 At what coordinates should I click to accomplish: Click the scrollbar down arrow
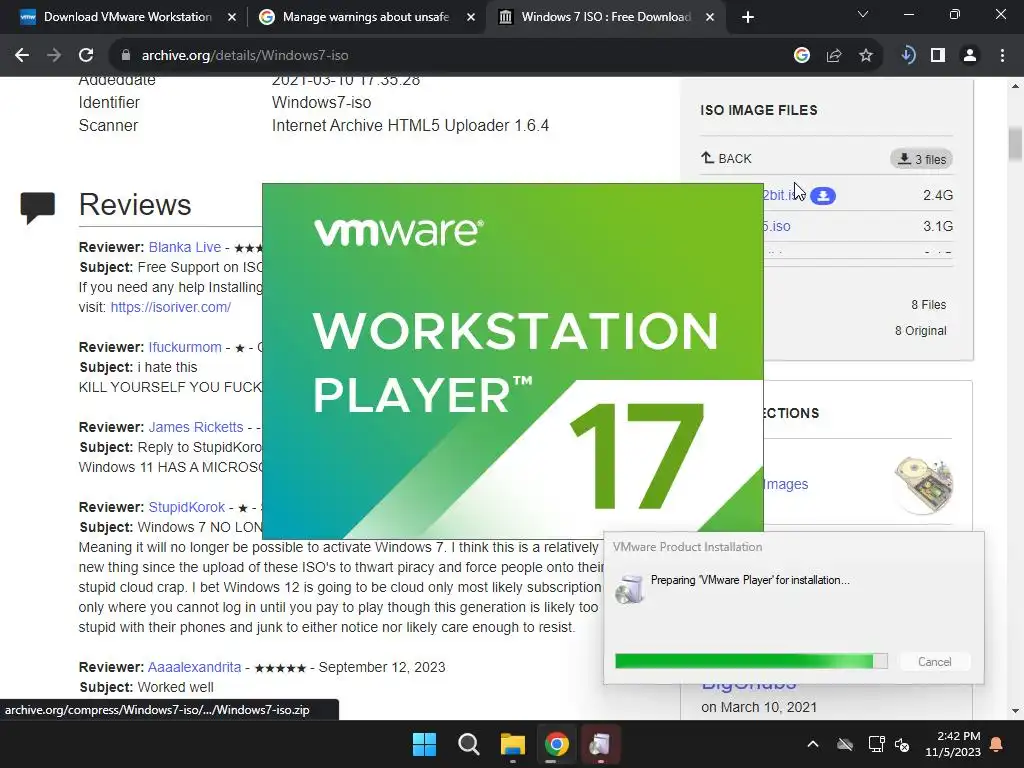[x=1015, y=711]
